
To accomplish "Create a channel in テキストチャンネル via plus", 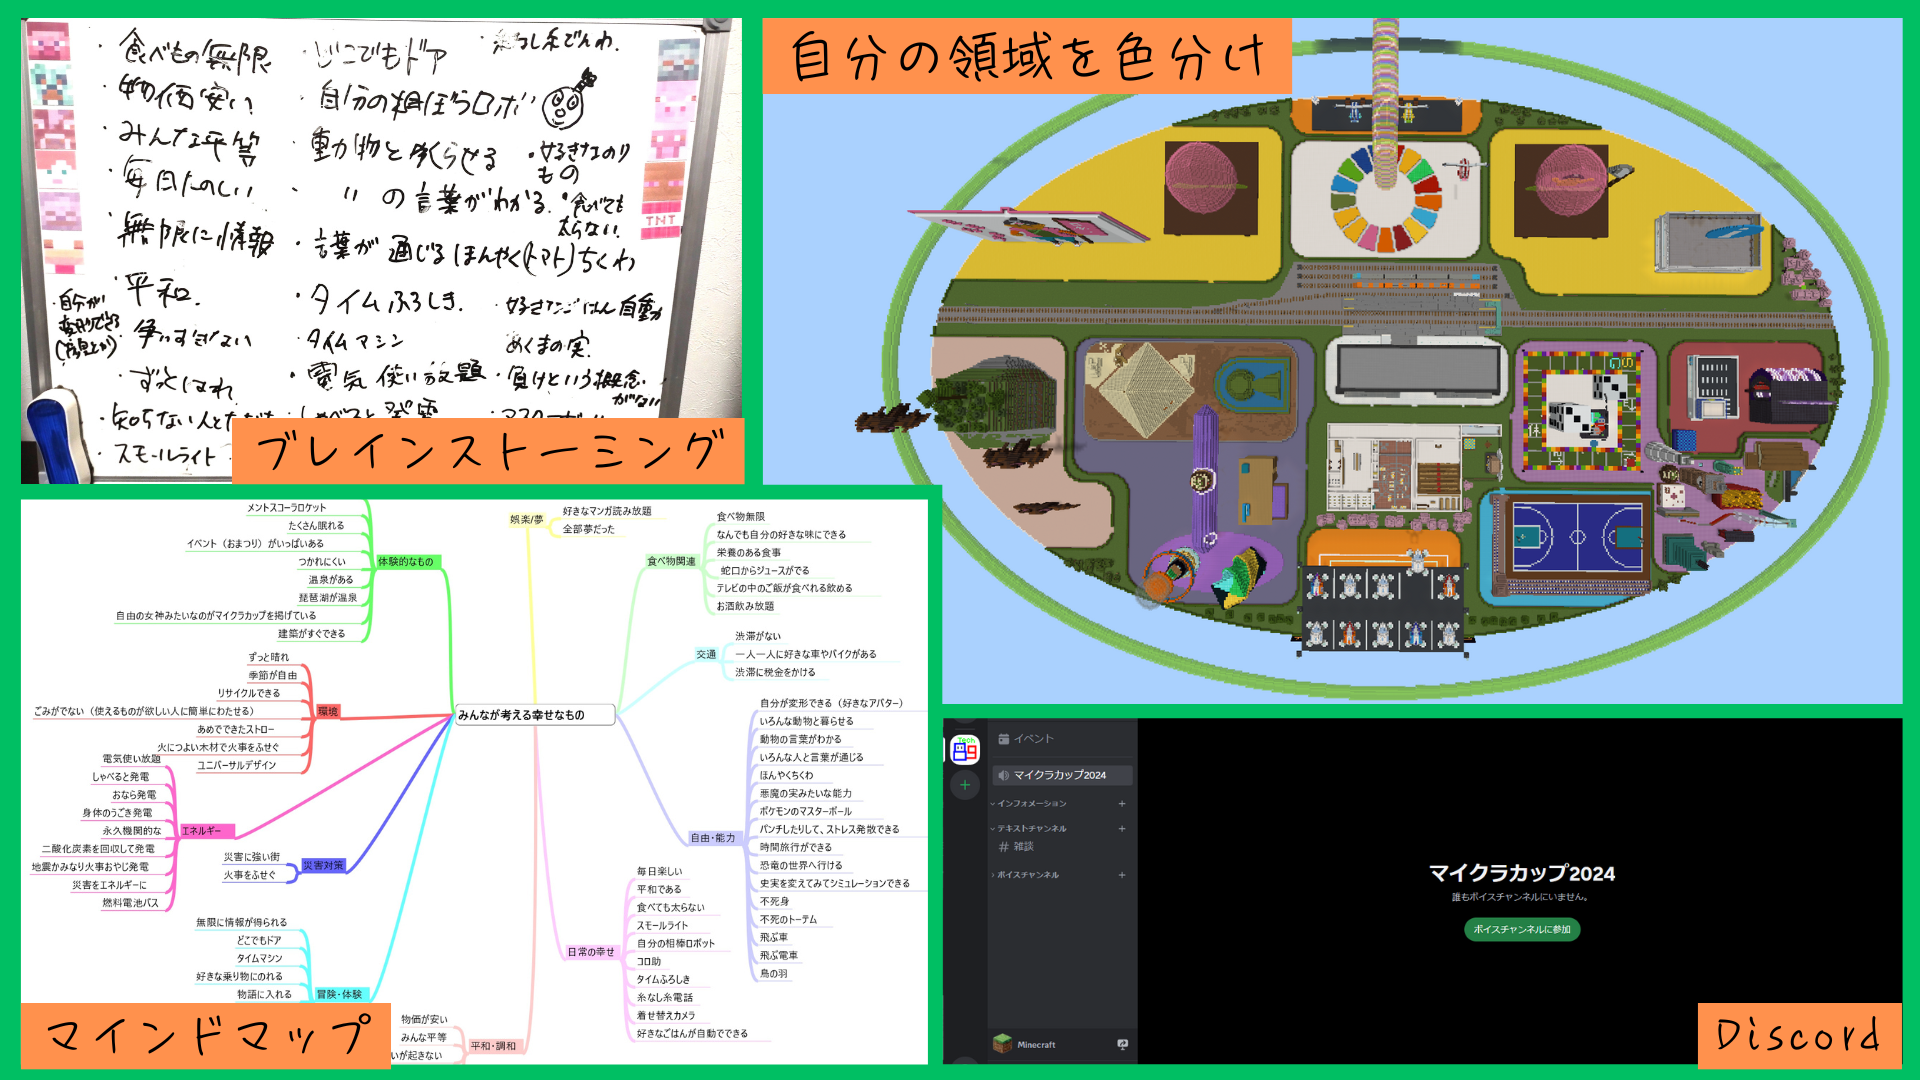I will (1122, 829).
